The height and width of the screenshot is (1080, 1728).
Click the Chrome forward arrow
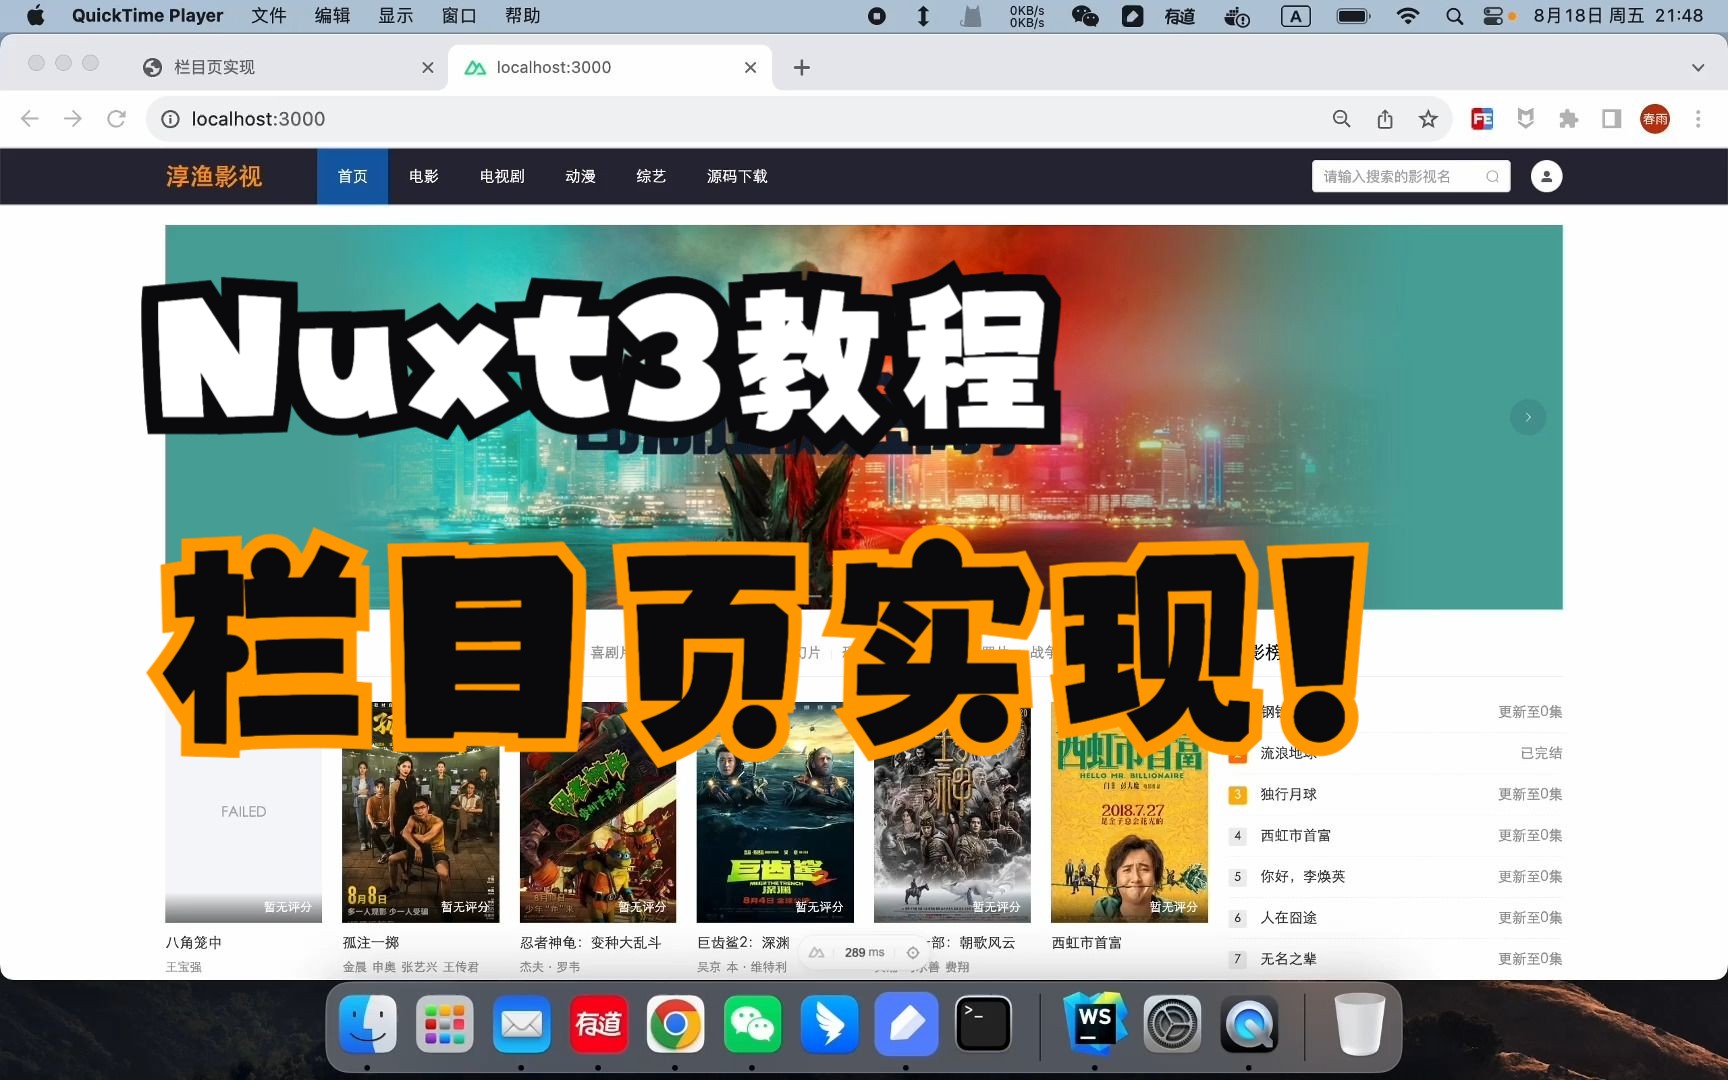click(73, 119)
